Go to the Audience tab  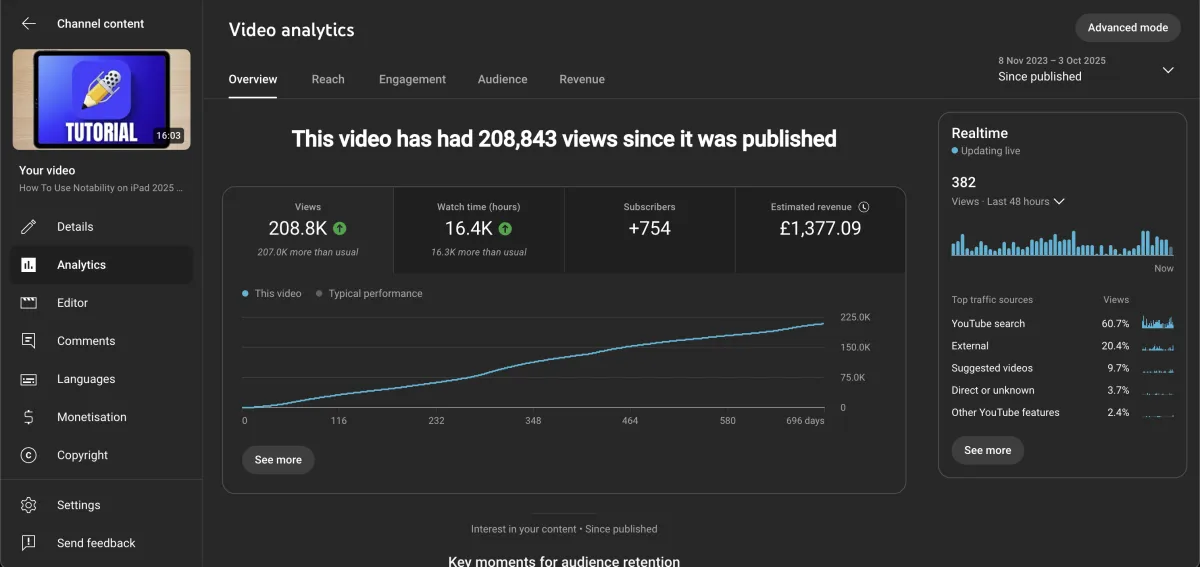(503, 79)
